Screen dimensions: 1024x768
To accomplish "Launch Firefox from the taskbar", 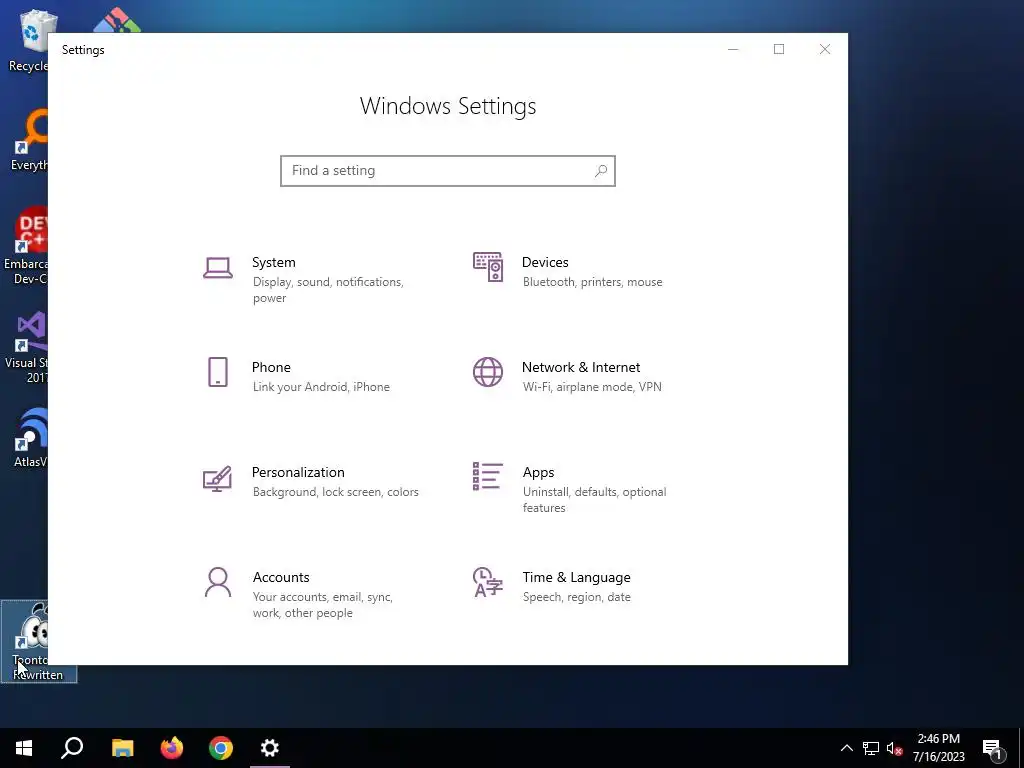I will point(172,748).
